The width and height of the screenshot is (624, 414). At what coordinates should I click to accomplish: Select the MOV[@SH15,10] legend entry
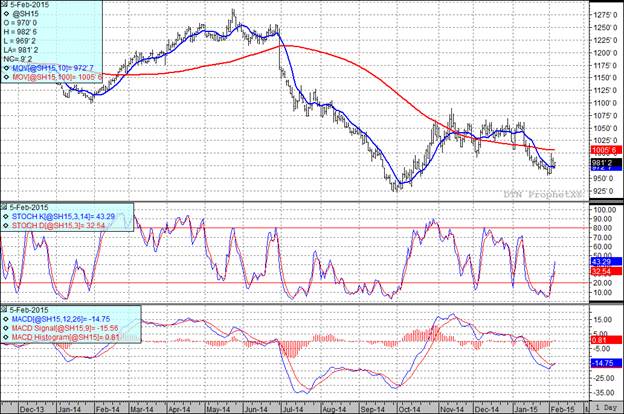(53, 68)
